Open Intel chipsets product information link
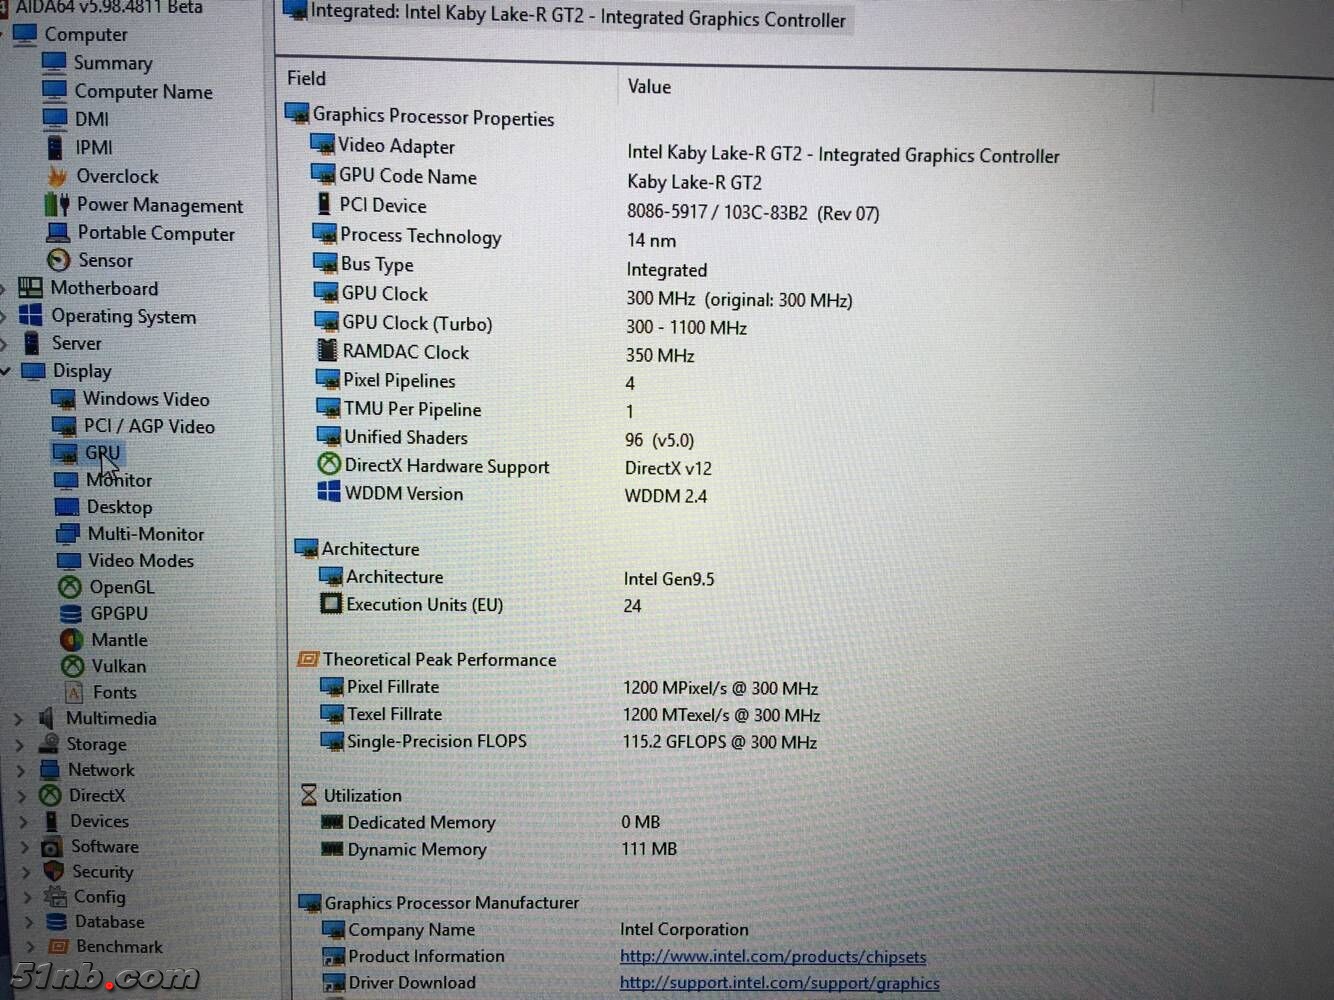 point(772,957)
